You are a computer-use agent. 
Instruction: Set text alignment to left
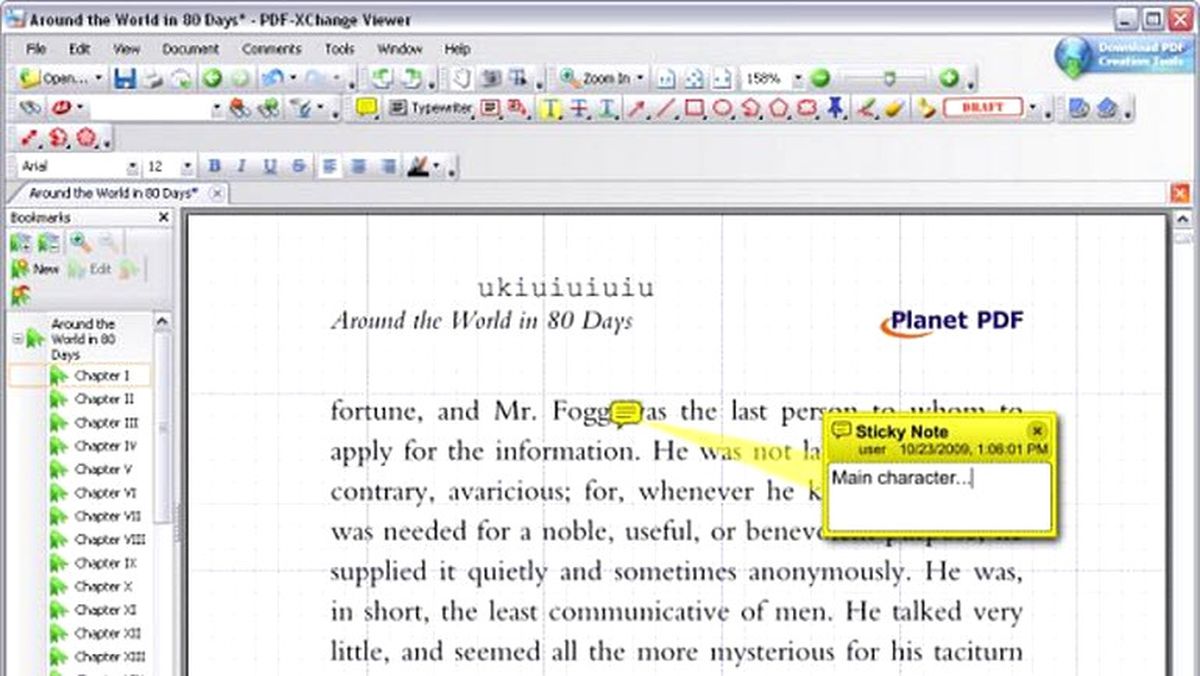330,166
